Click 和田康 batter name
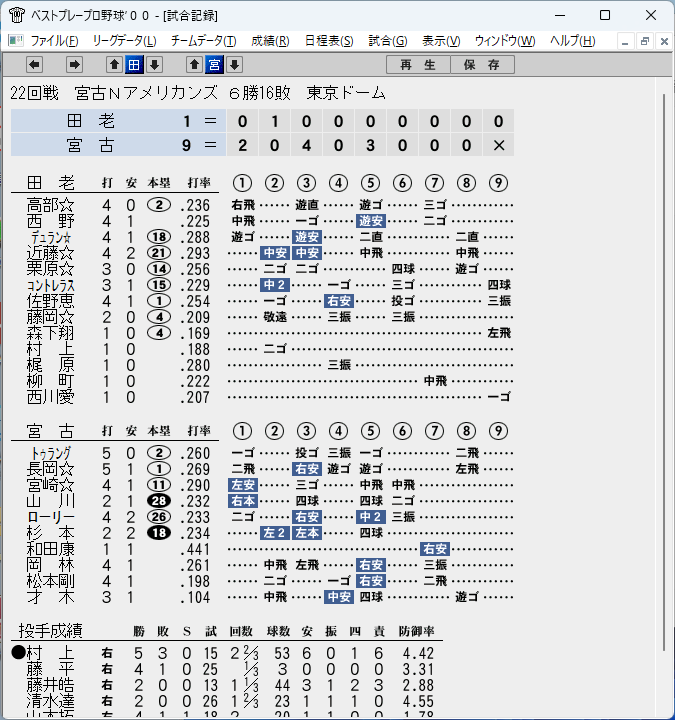 pyautogui.click(x=51, y=549)
